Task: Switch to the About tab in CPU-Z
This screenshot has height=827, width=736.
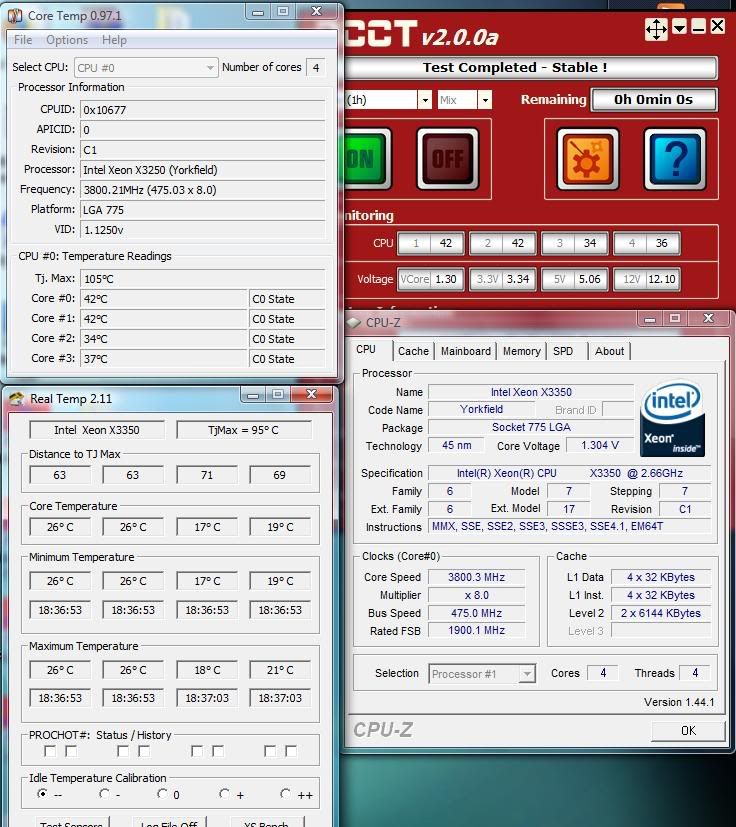Action: click(x=609, y=351)
